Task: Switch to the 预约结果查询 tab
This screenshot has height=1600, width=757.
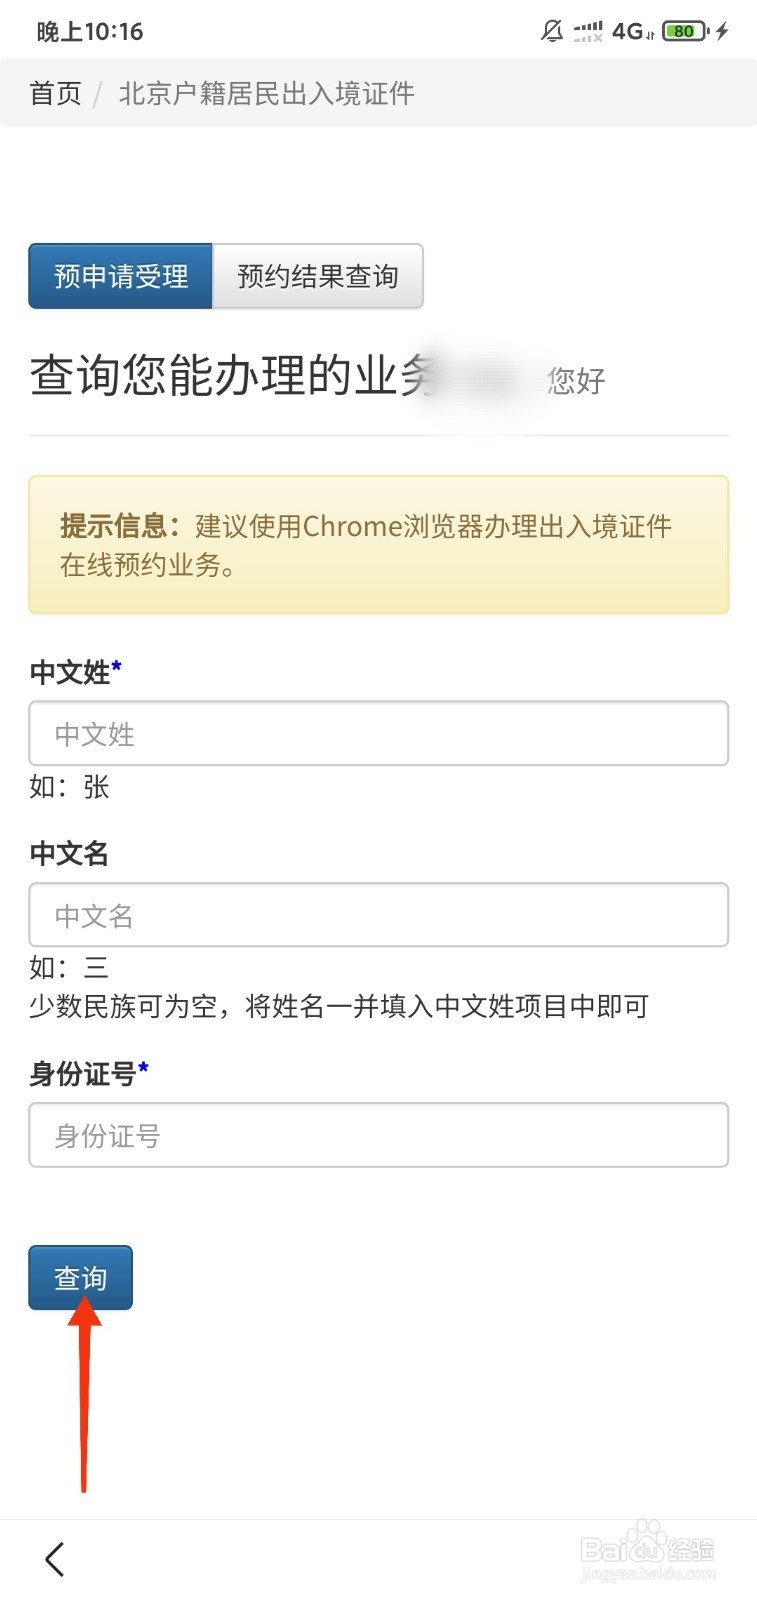Action: coord(318,276)
